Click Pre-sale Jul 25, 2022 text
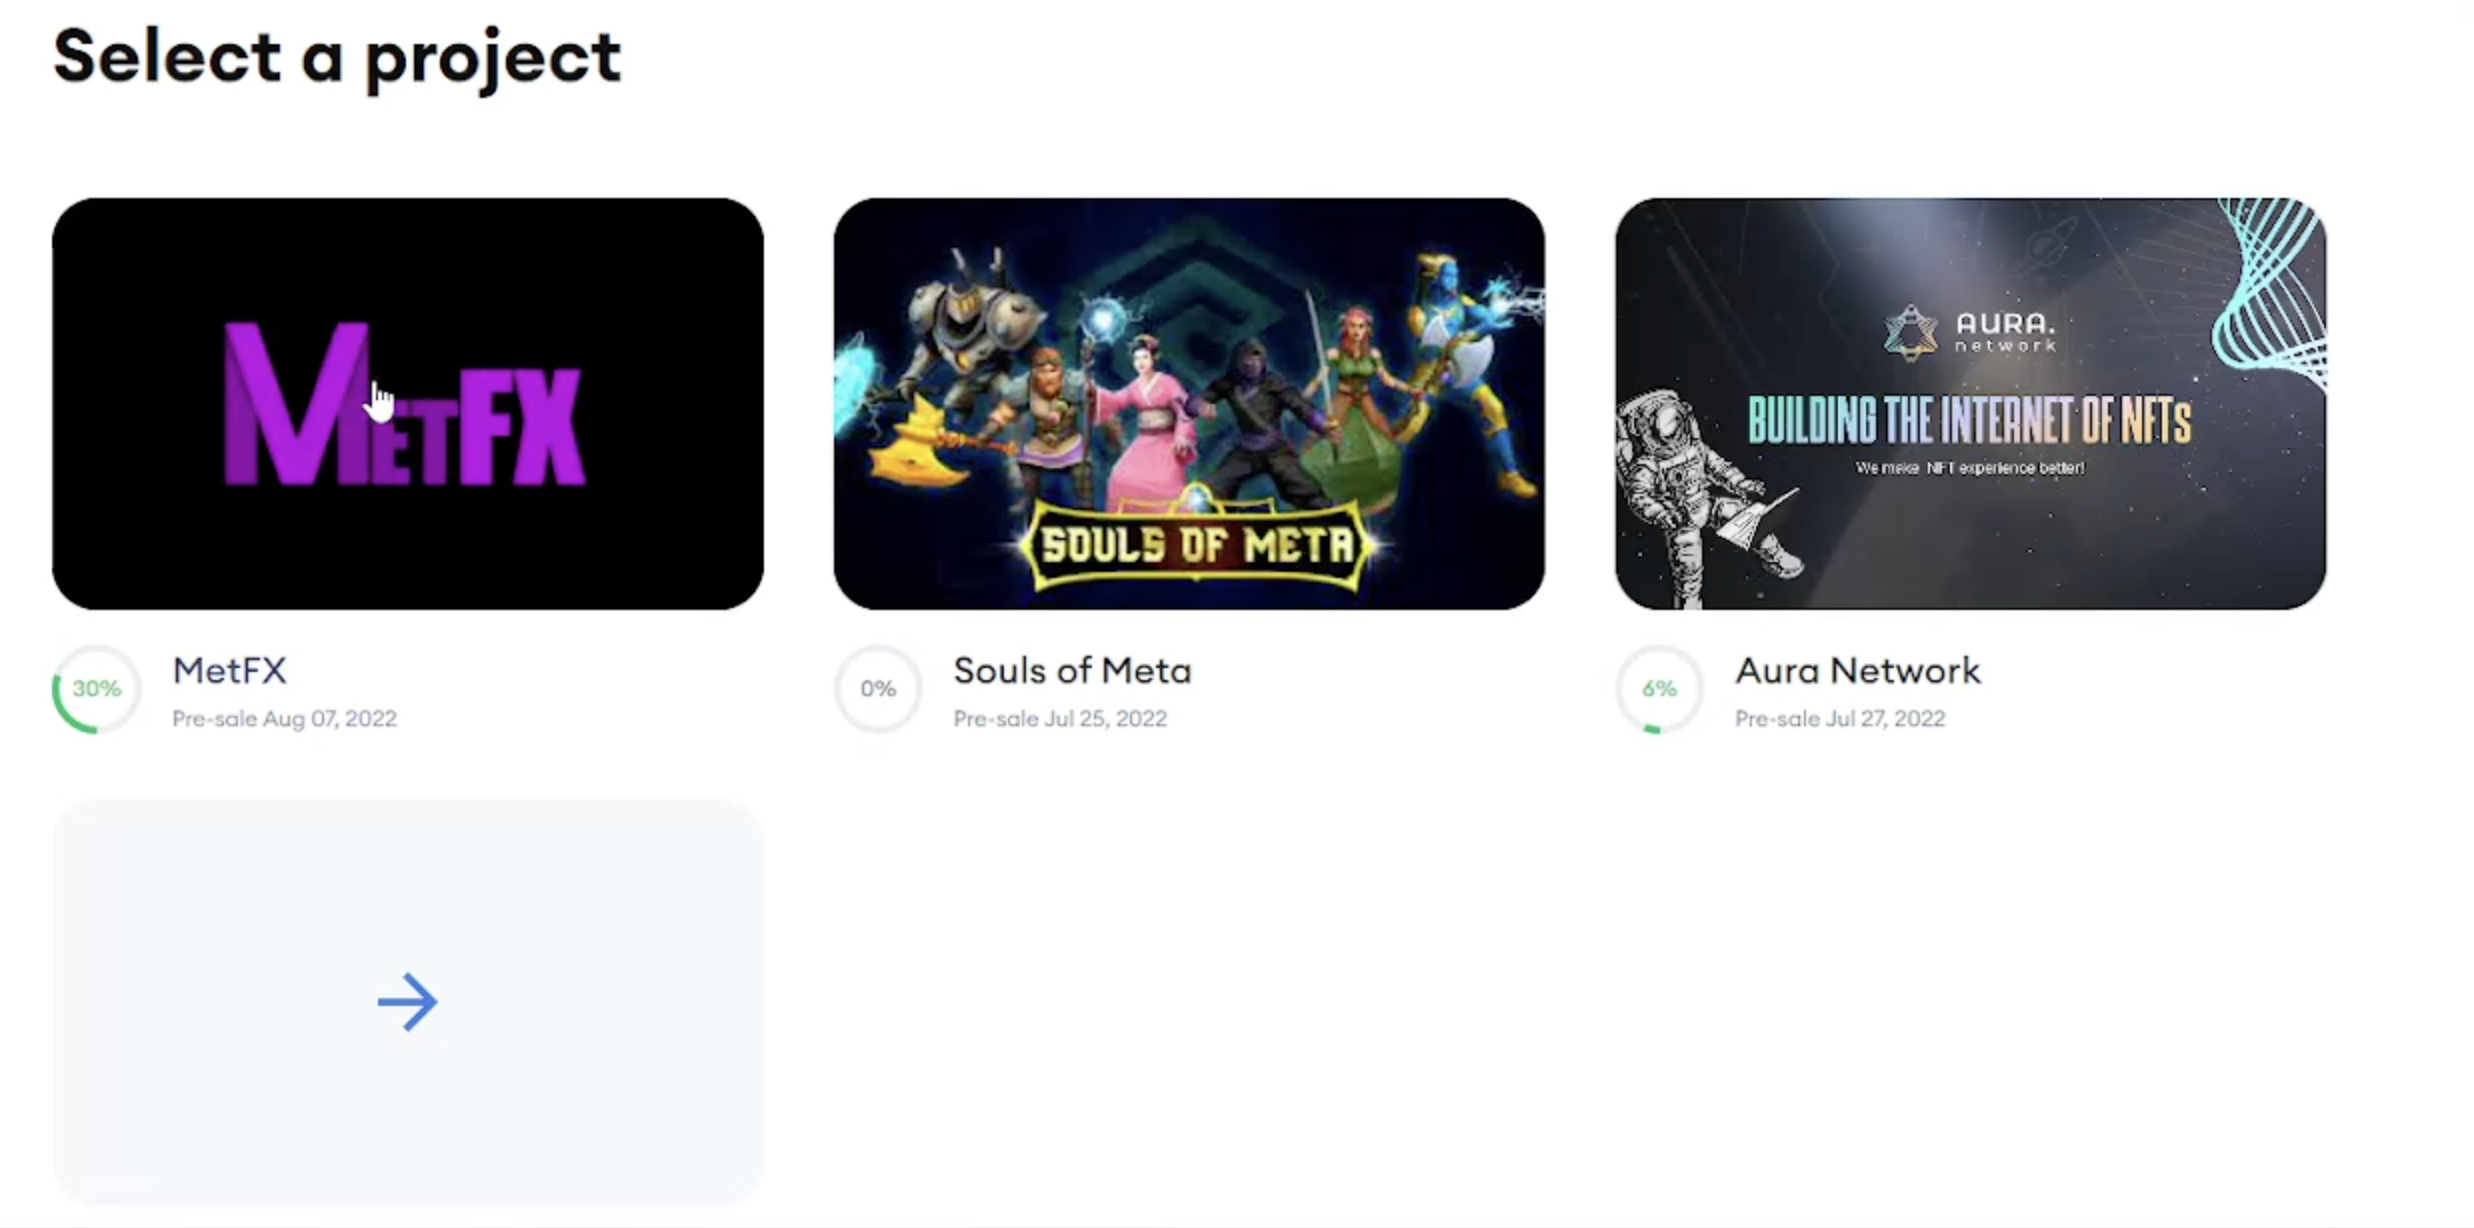The height and width of the screenshot is (1228, 2474). coord(1060,718)
